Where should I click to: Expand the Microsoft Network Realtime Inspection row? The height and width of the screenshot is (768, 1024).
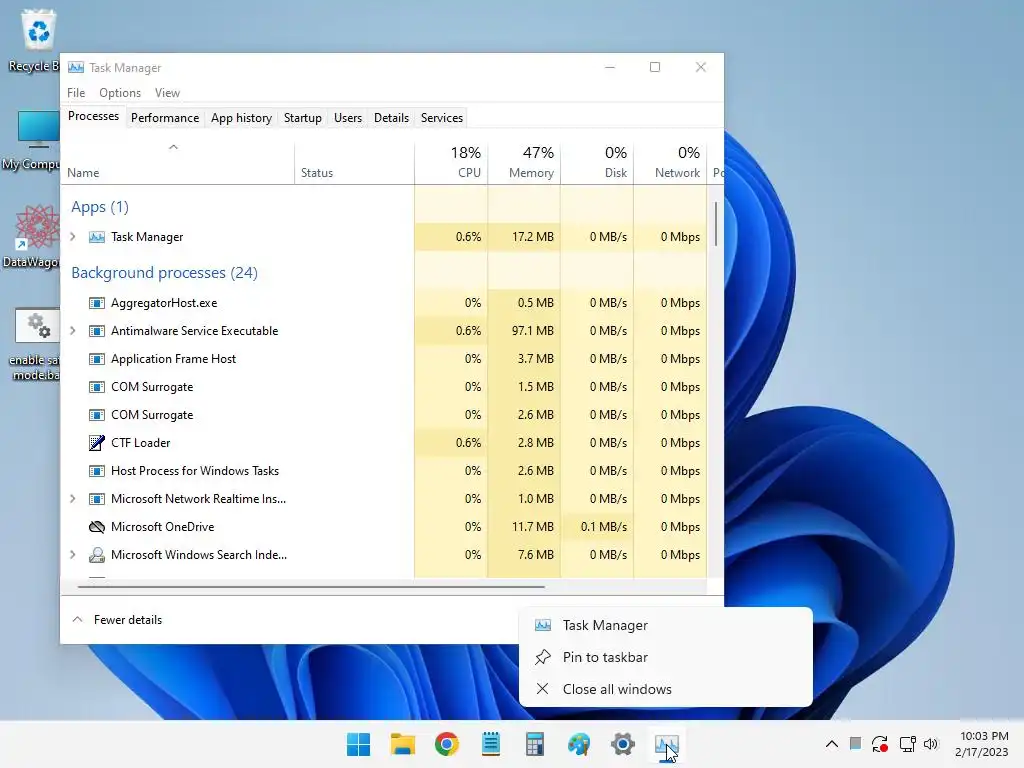(73, 499)
